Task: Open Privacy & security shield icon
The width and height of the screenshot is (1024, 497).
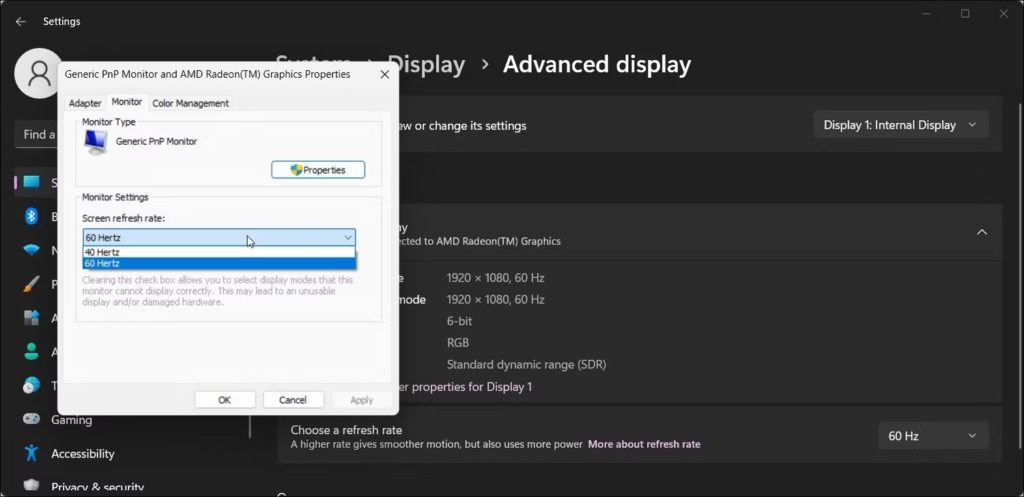Action: coord(31,485)
